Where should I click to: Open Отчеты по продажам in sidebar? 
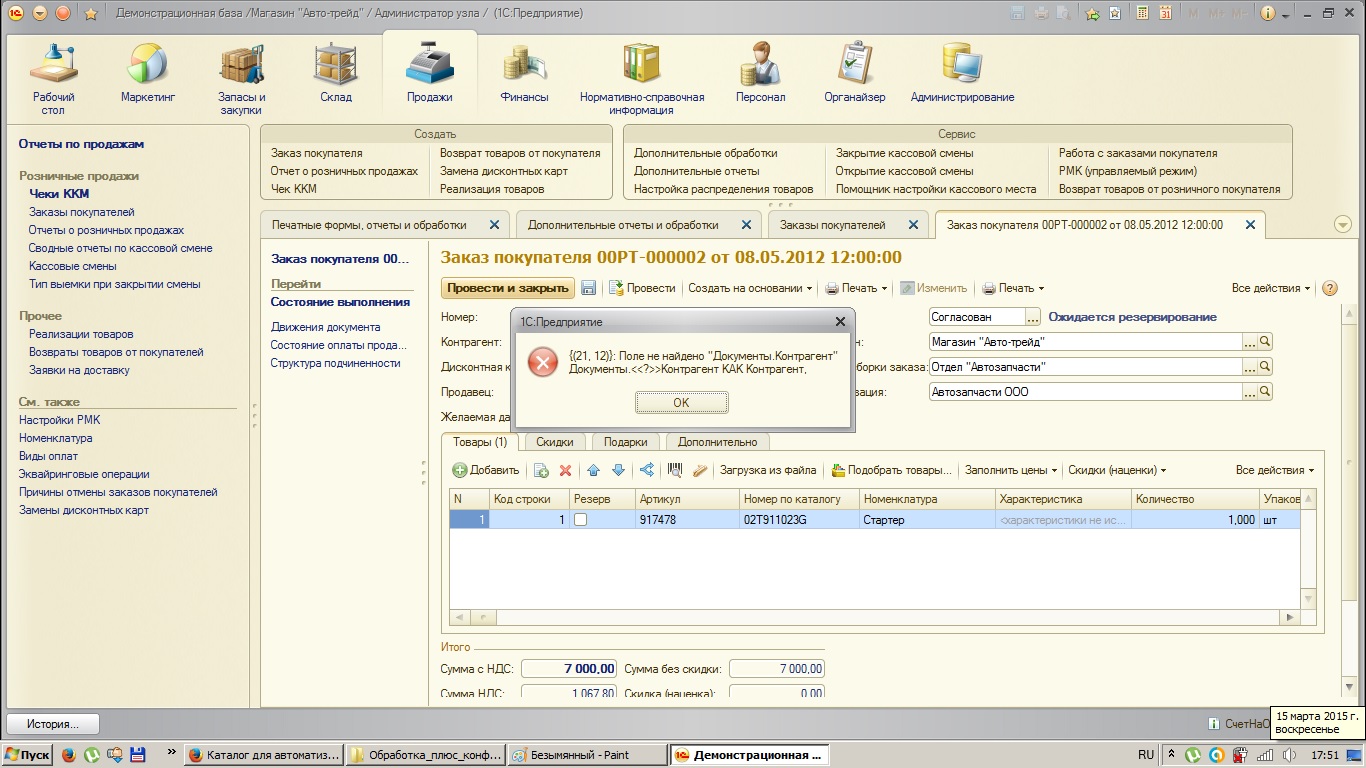pyautogui.click(x=81, y=144)
